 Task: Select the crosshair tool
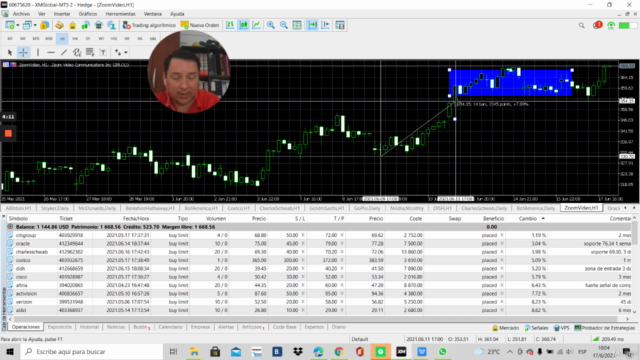pos(23,52)
